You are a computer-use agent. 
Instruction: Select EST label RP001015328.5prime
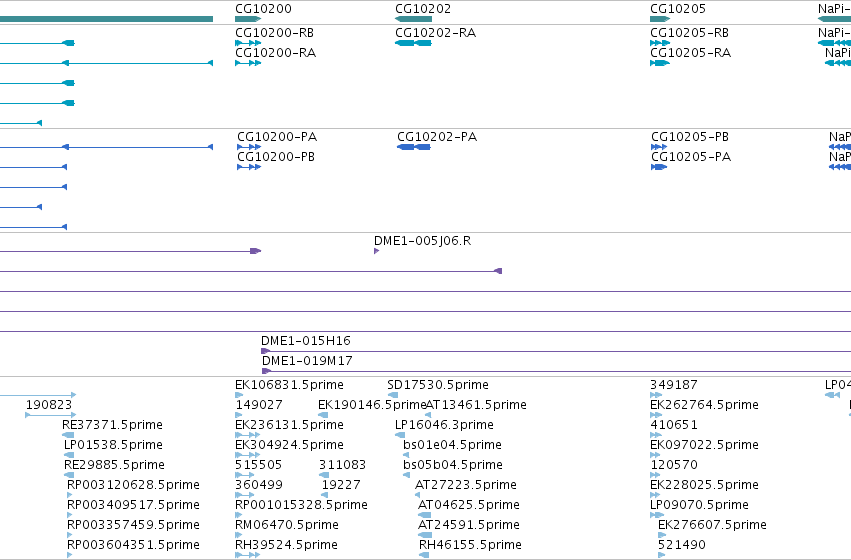(301, 505)
